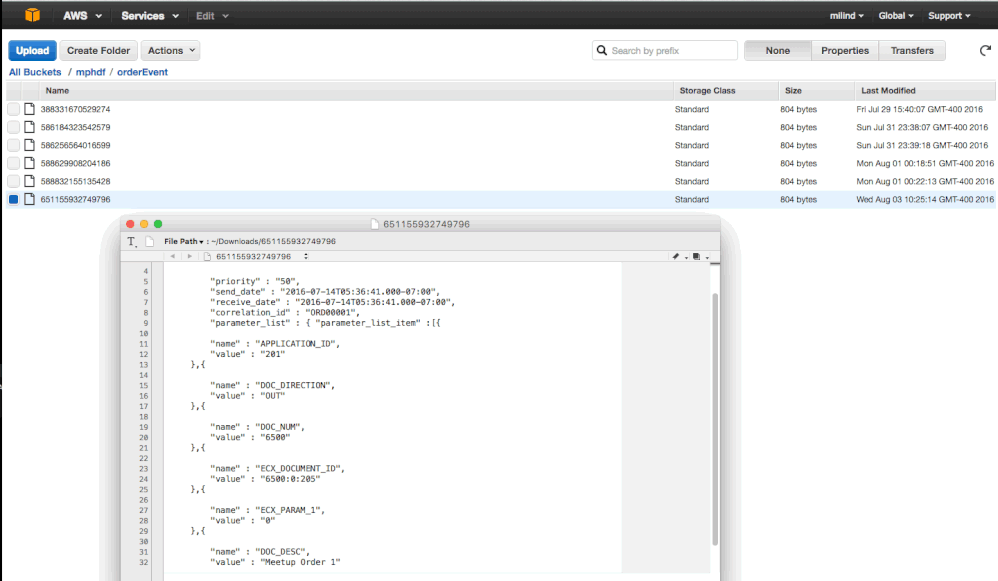Check the checkbox for object 388331670529274

point(12,109)
